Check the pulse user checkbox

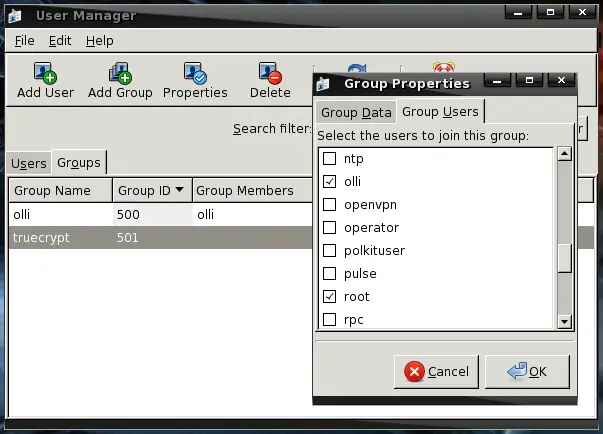point(330,274)
